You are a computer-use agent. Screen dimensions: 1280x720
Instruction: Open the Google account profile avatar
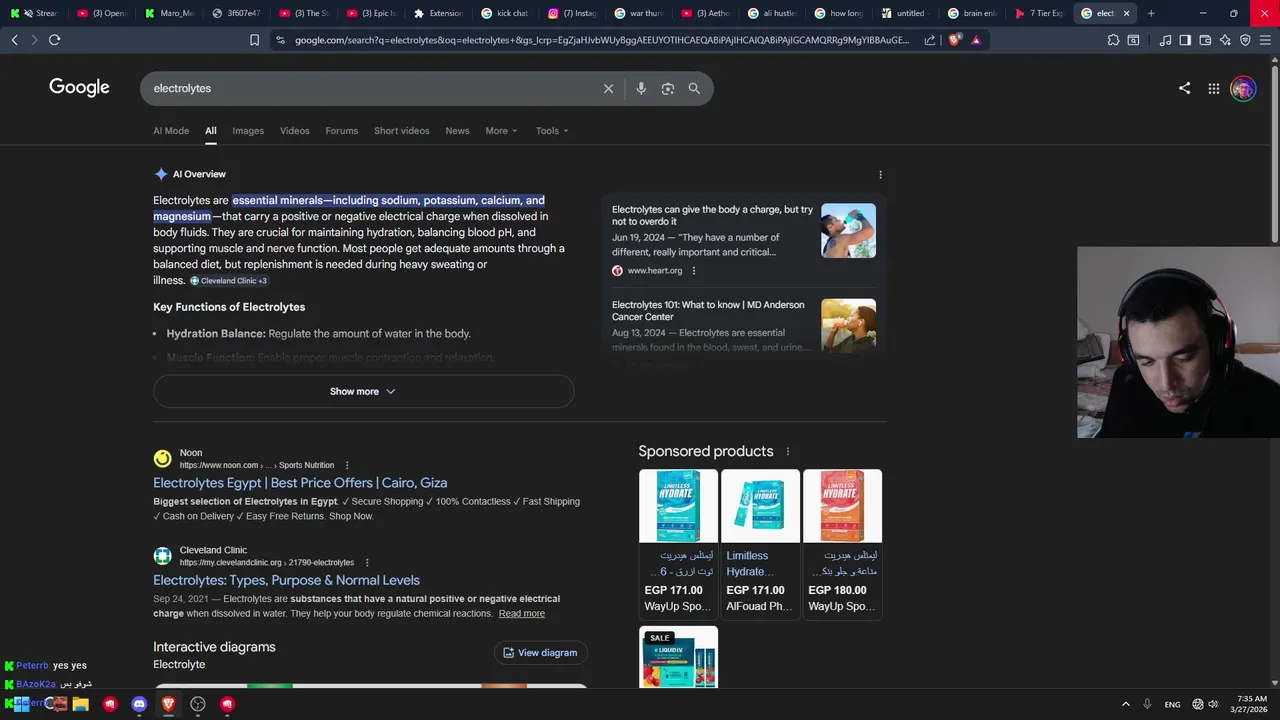pos(1243,88)
